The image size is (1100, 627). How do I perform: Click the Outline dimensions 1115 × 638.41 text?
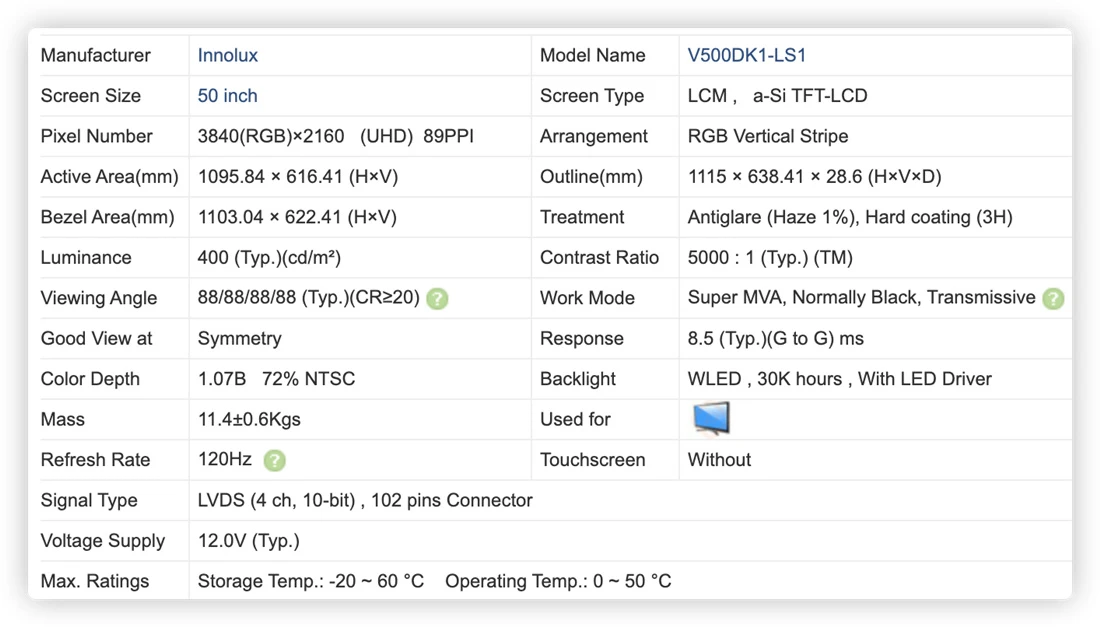point(814,177)
